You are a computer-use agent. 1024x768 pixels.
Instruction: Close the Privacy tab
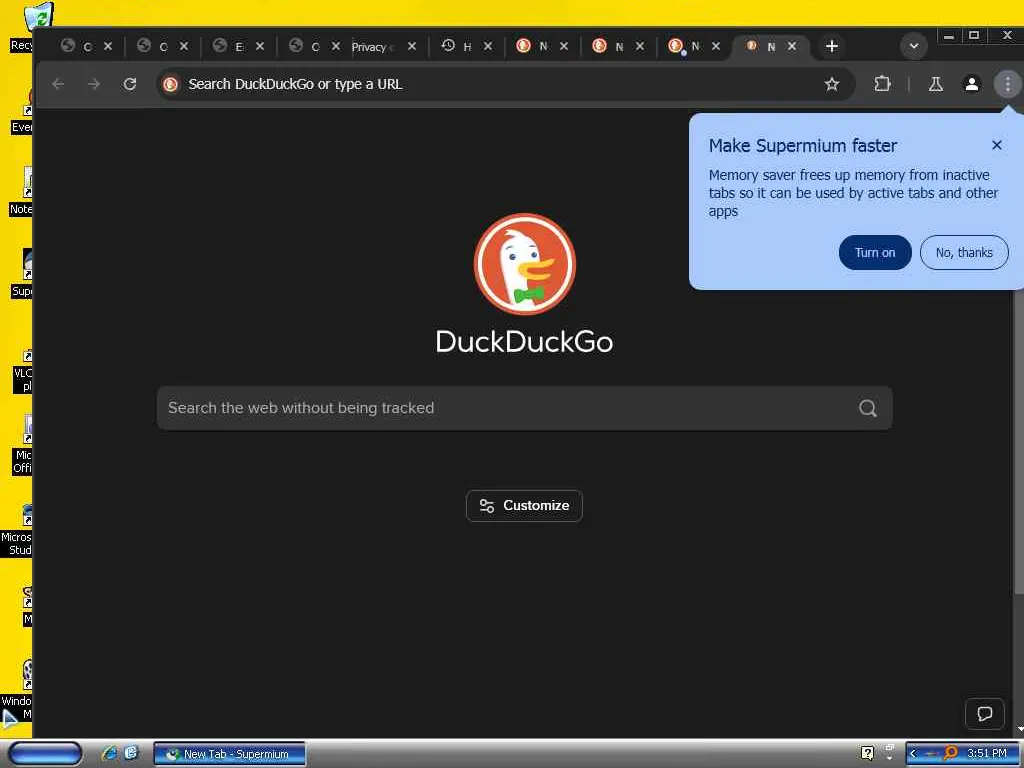tap(411, 46)
